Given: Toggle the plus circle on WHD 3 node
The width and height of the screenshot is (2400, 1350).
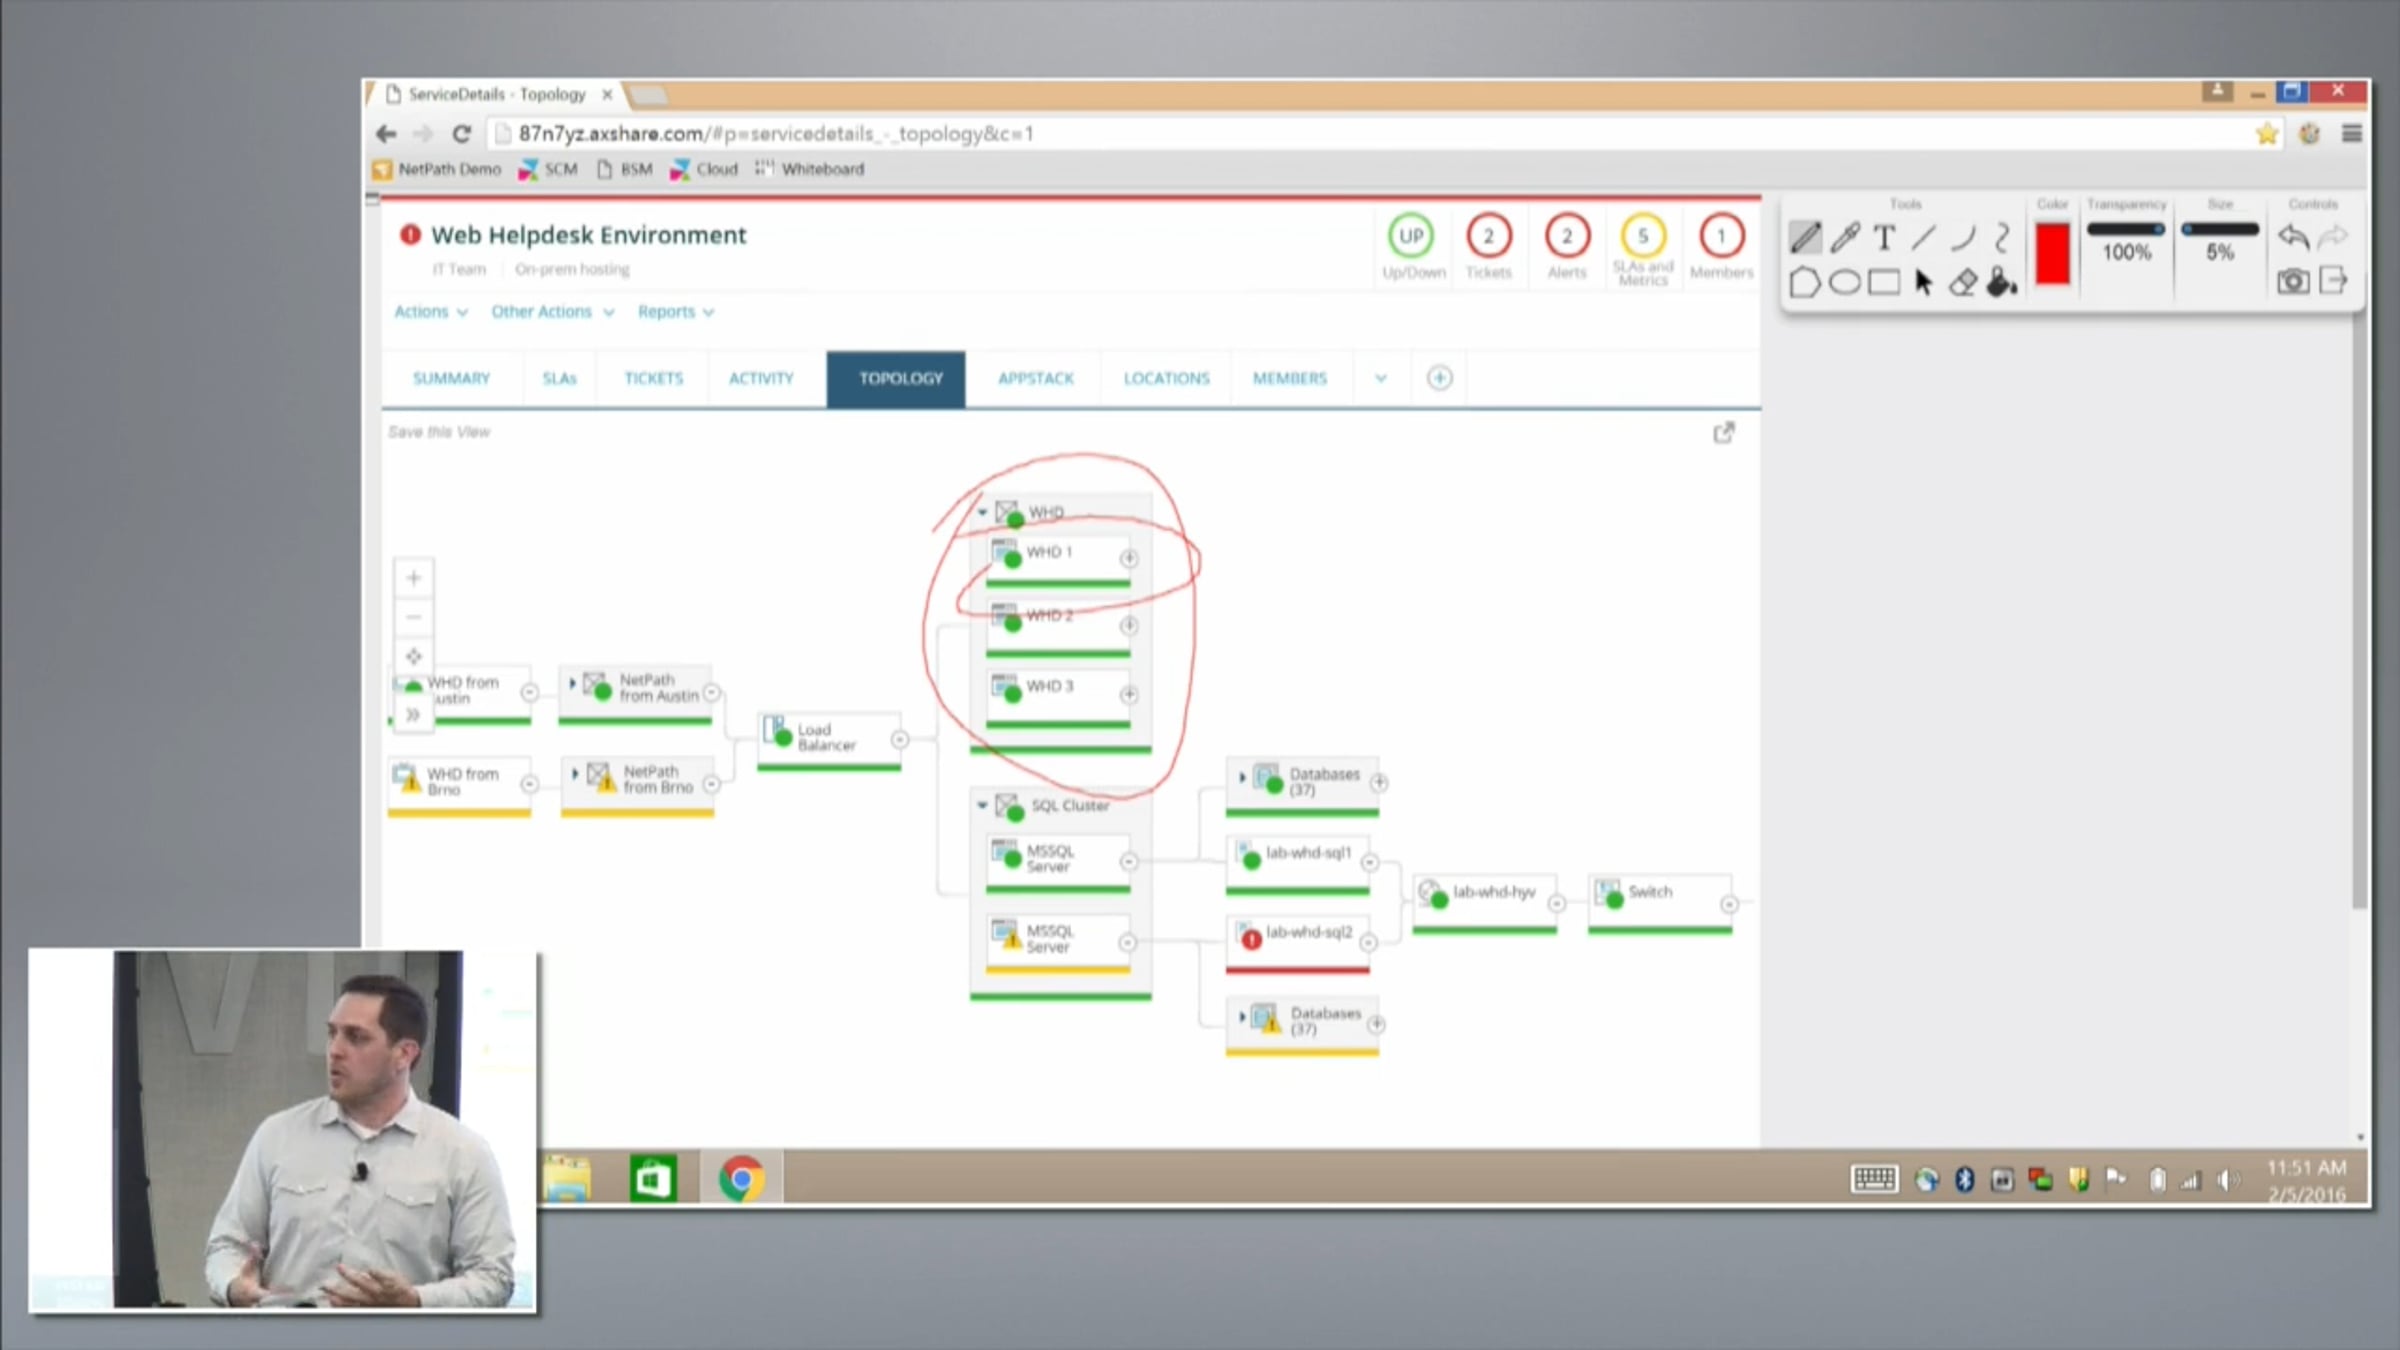Looking at the screenshot, I should [x=1129, y=694].
